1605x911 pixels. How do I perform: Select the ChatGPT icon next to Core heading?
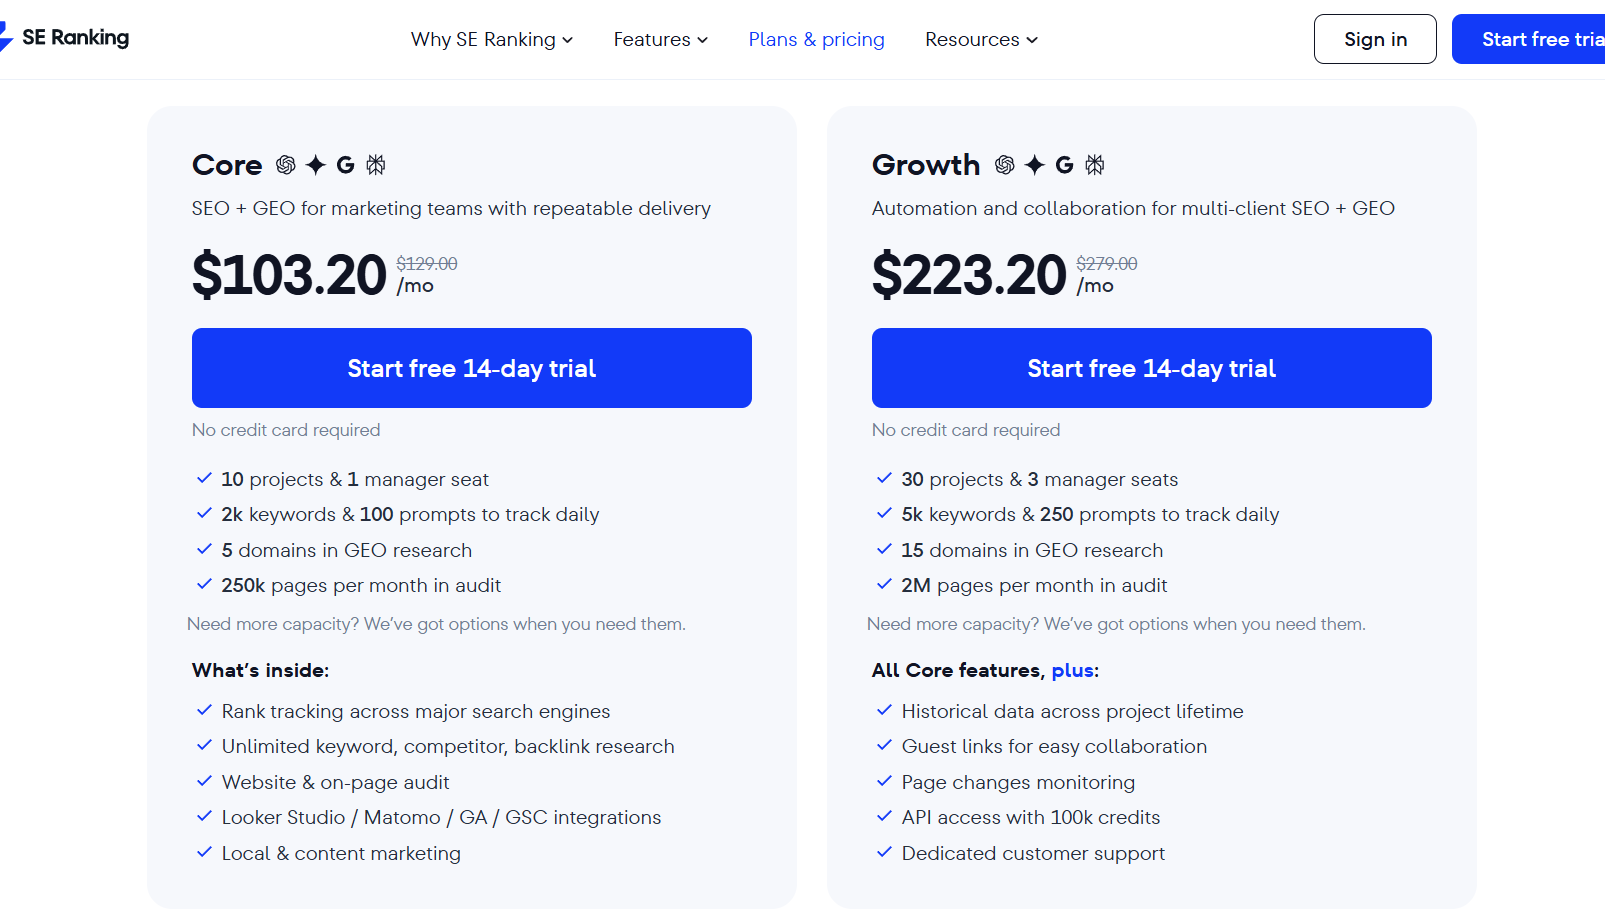286,165
